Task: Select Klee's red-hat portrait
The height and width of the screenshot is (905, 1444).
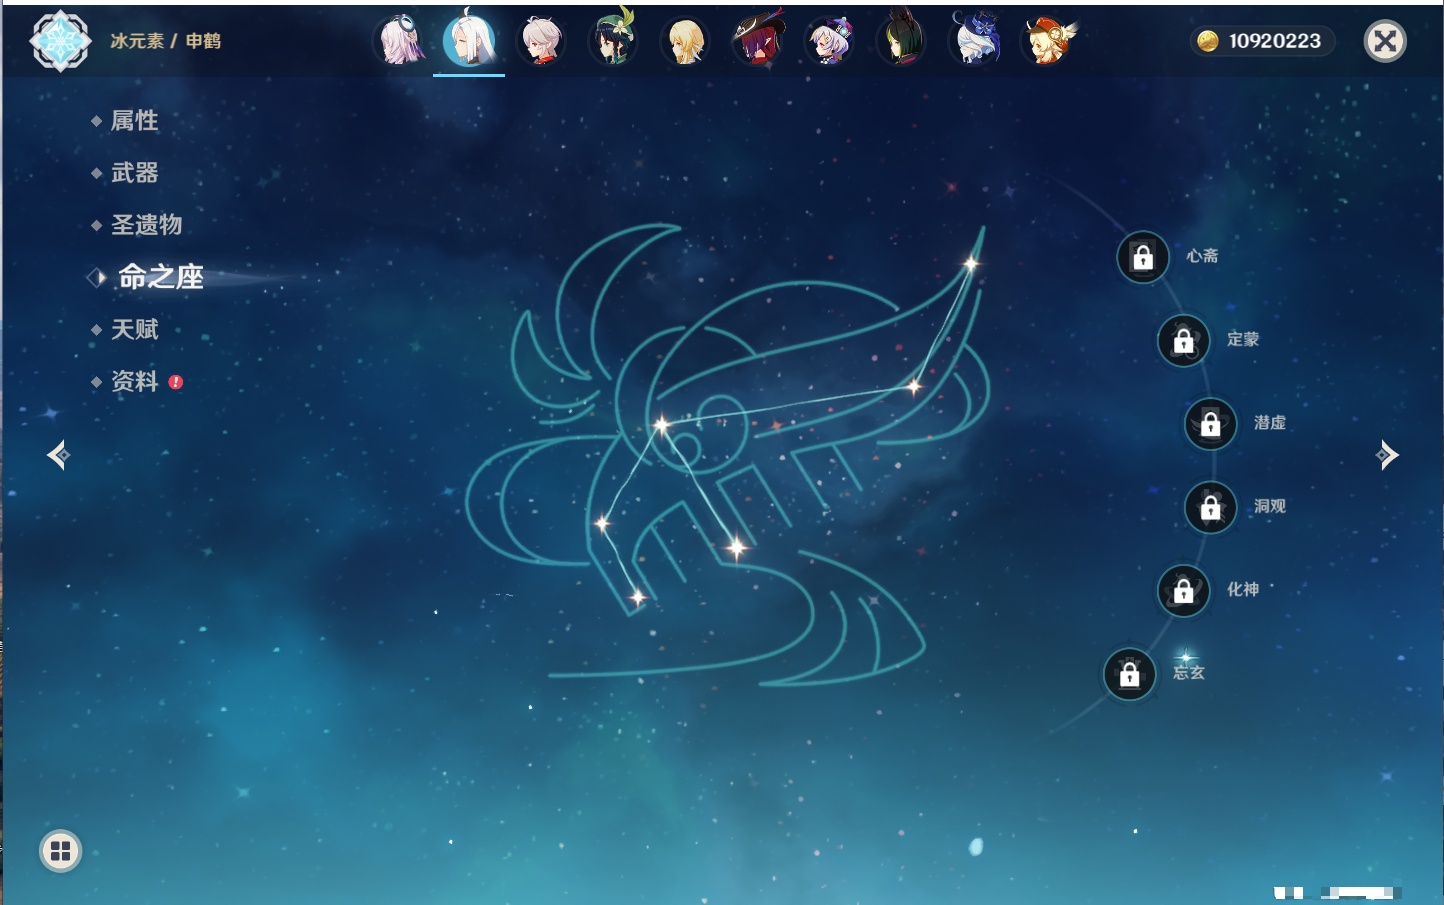Action: click(x=1047, y=41)
